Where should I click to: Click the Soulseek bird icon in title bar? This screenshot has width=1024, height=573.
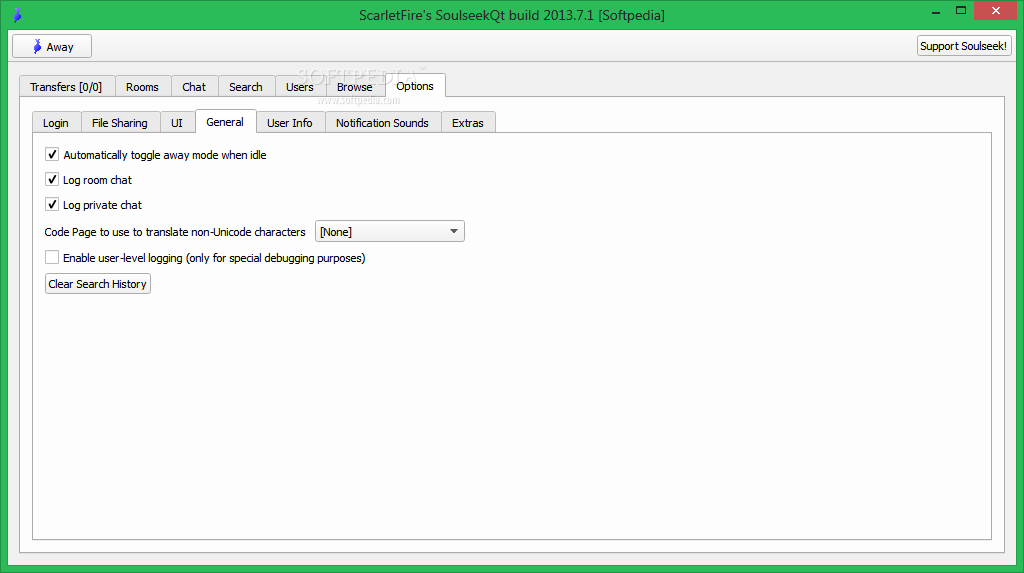[x=18, y=14]
